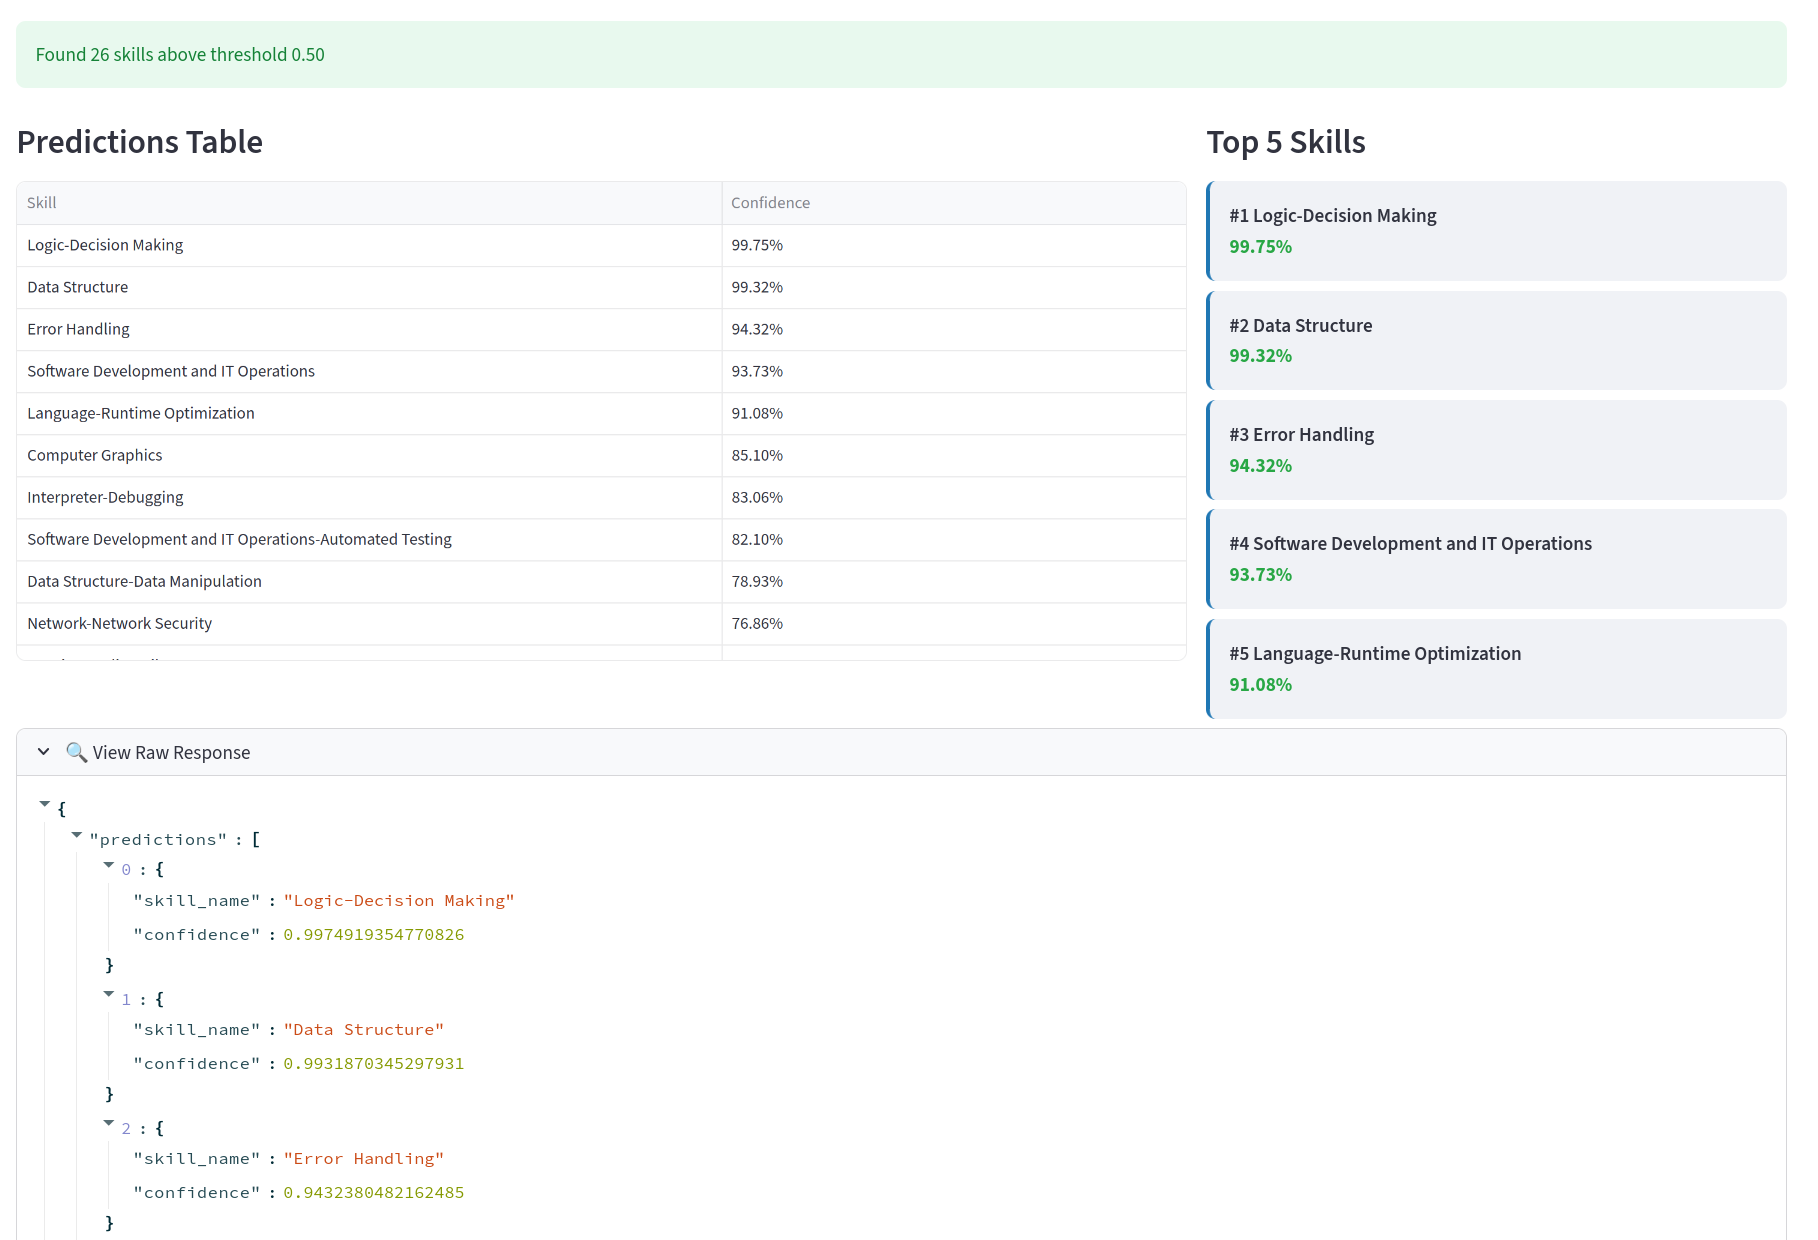This screenshot has width=1818, height=1240.
Task: Collapse the "predictions" array triangle
Action: (x=77, y=835)
